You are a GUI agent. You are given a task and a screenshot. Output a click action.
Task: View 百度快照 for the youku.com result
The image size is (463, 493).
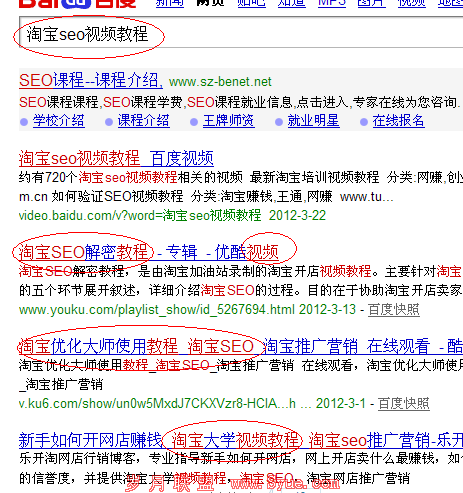tap(394, 310)
